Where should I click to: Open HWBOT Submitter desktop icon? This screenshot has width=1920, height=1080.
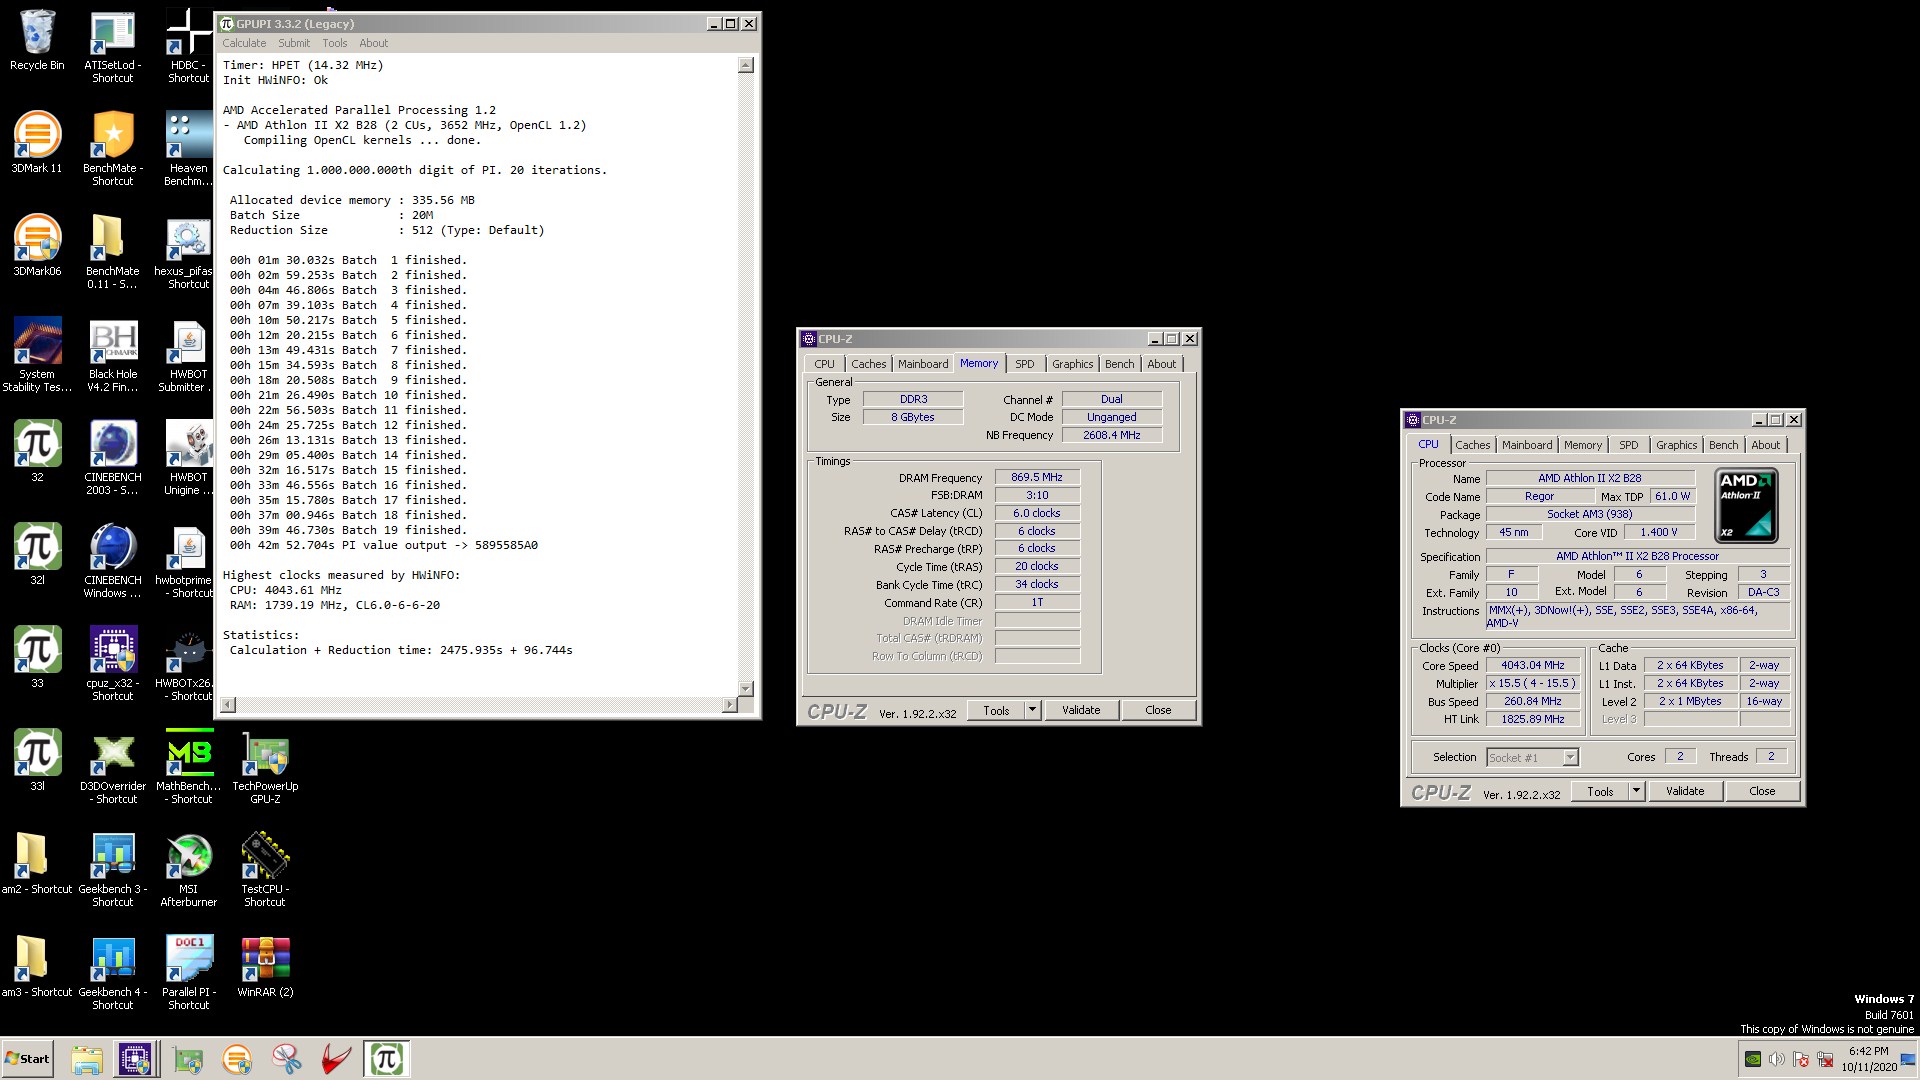(188, 355)
